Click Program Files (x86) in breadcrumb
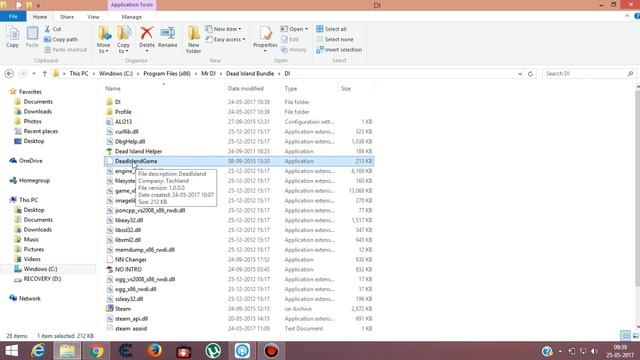 point(167,74)
